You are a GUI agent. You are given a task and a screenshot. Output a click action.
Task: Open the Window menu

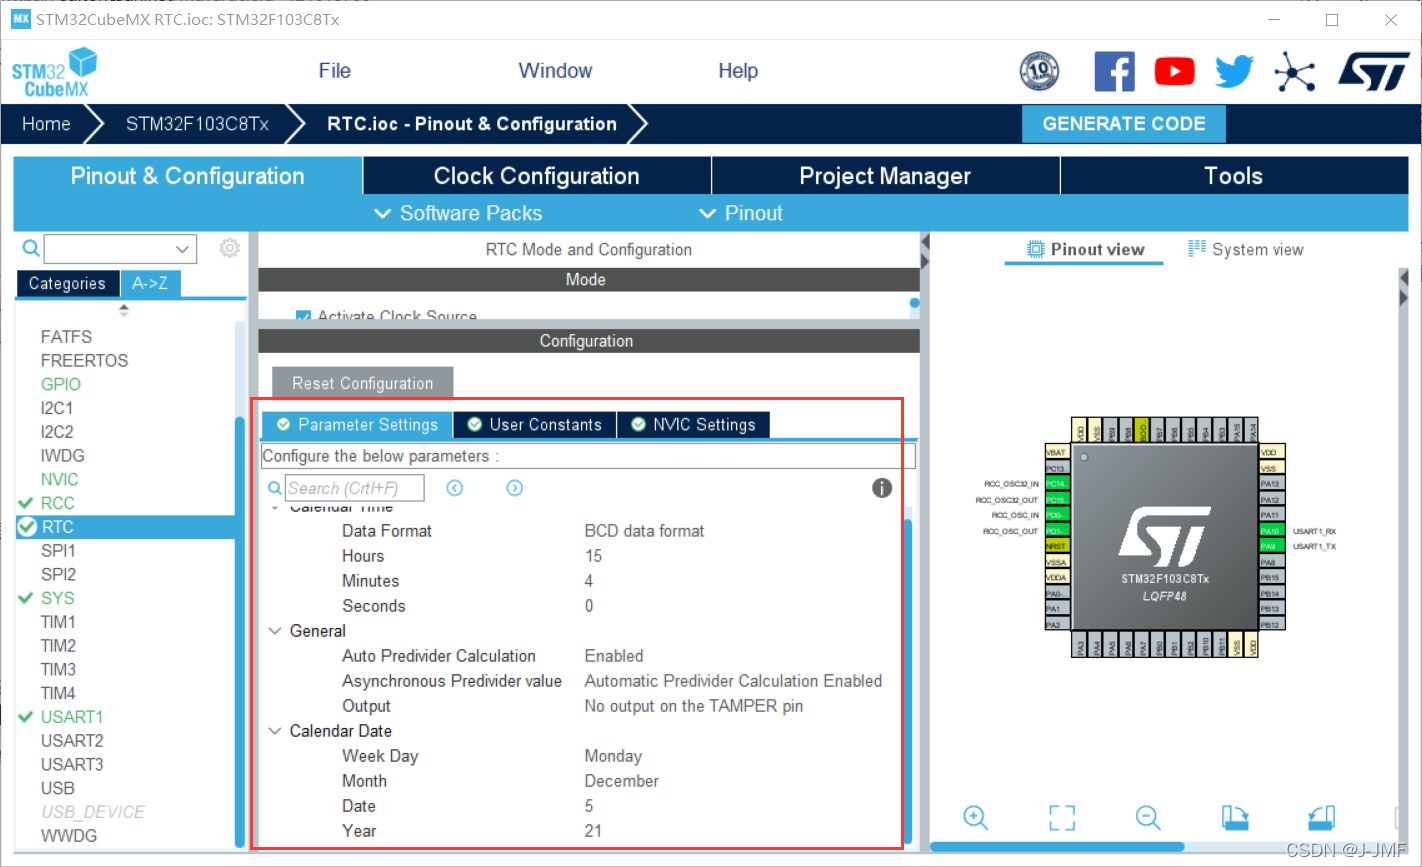click(x=555, y=71)
